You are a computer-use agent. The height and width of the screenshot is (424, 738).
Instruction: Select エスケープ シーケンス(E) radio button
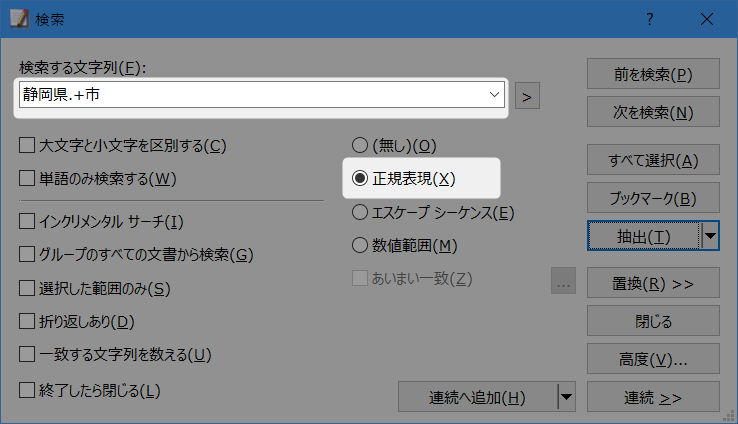coord(360,212)
